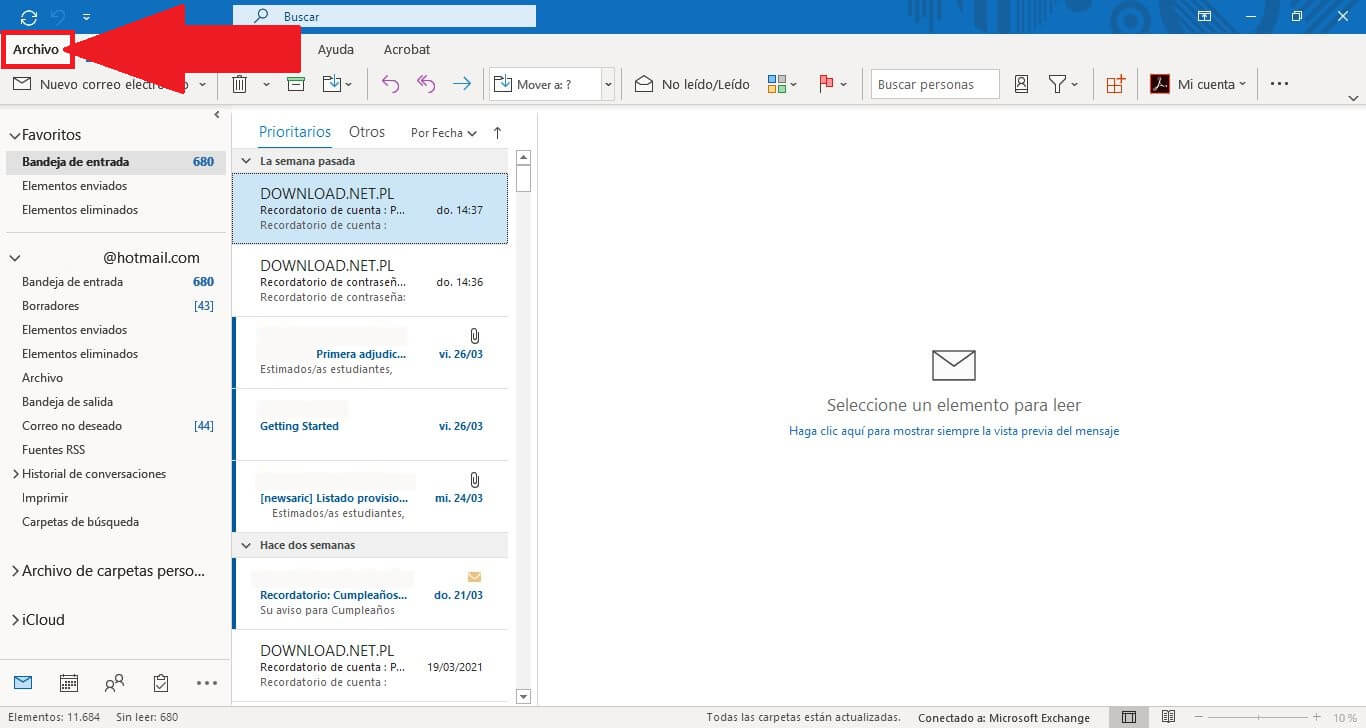Open the Mover a: ? dropdown arrow
This screenshot has height=728, width=1366.
pyautogui.click(x=608, y=85)
